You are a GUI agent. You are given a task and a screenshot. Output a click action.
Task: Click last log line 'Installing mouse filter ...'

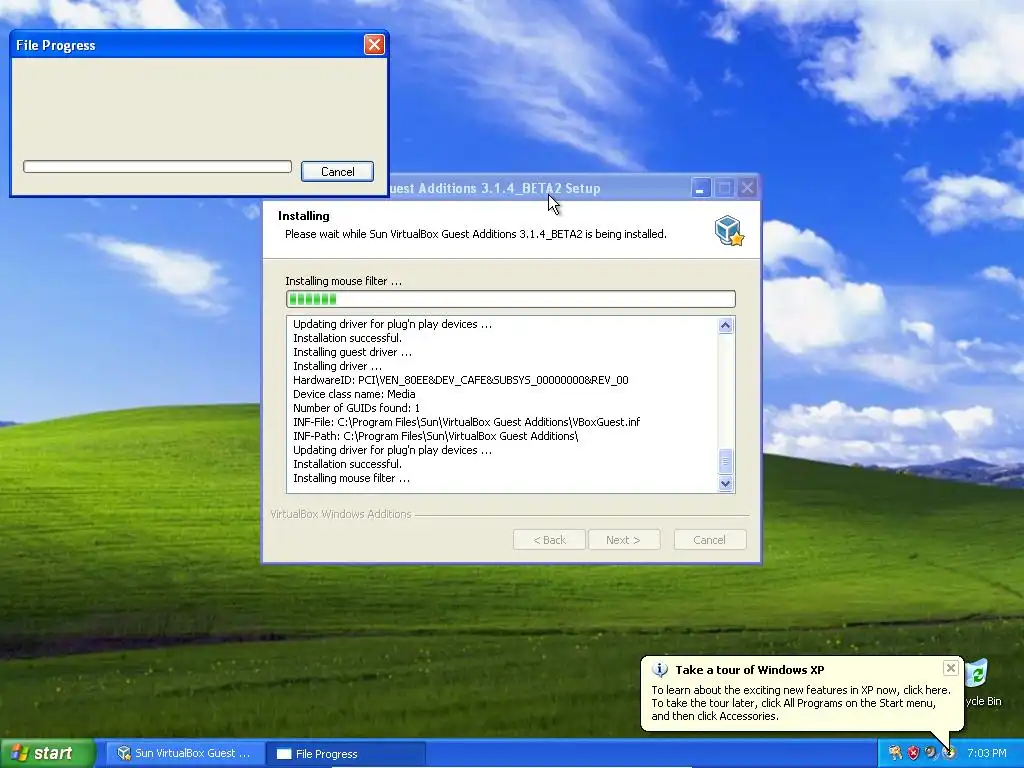351,478
